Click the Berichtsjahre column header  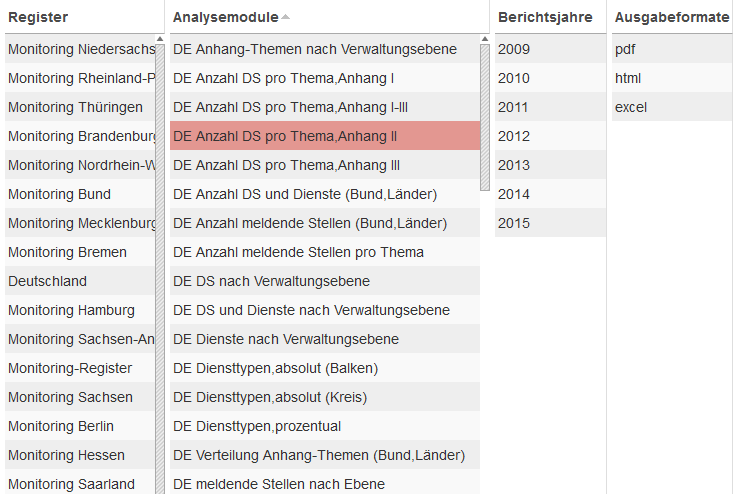coord(545,17)
